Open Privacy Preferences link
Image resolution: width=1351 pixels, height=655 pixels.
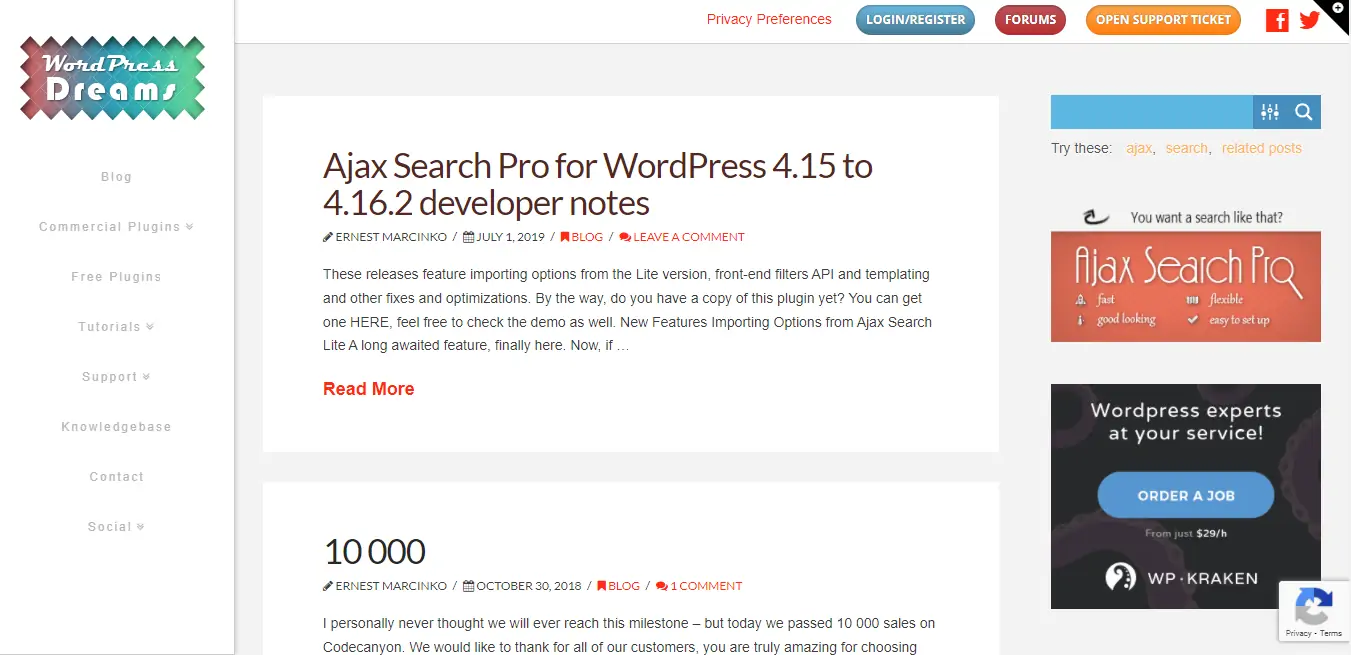pos(769,19)
